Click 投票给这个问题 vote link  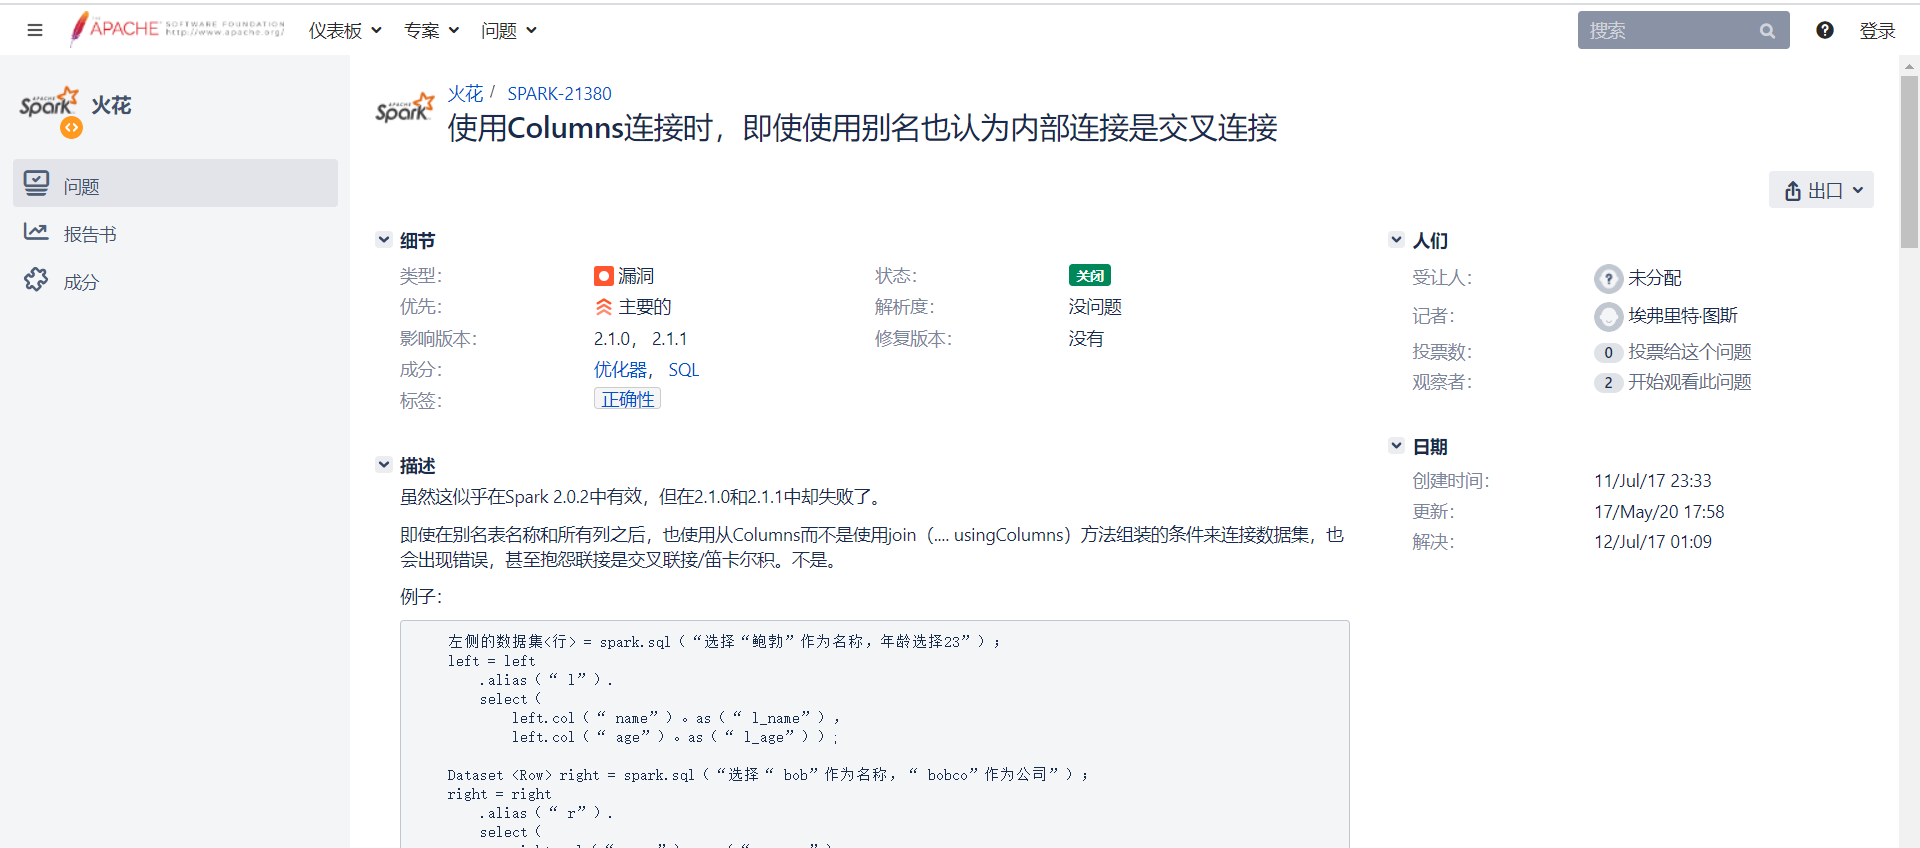point(1690,352)
